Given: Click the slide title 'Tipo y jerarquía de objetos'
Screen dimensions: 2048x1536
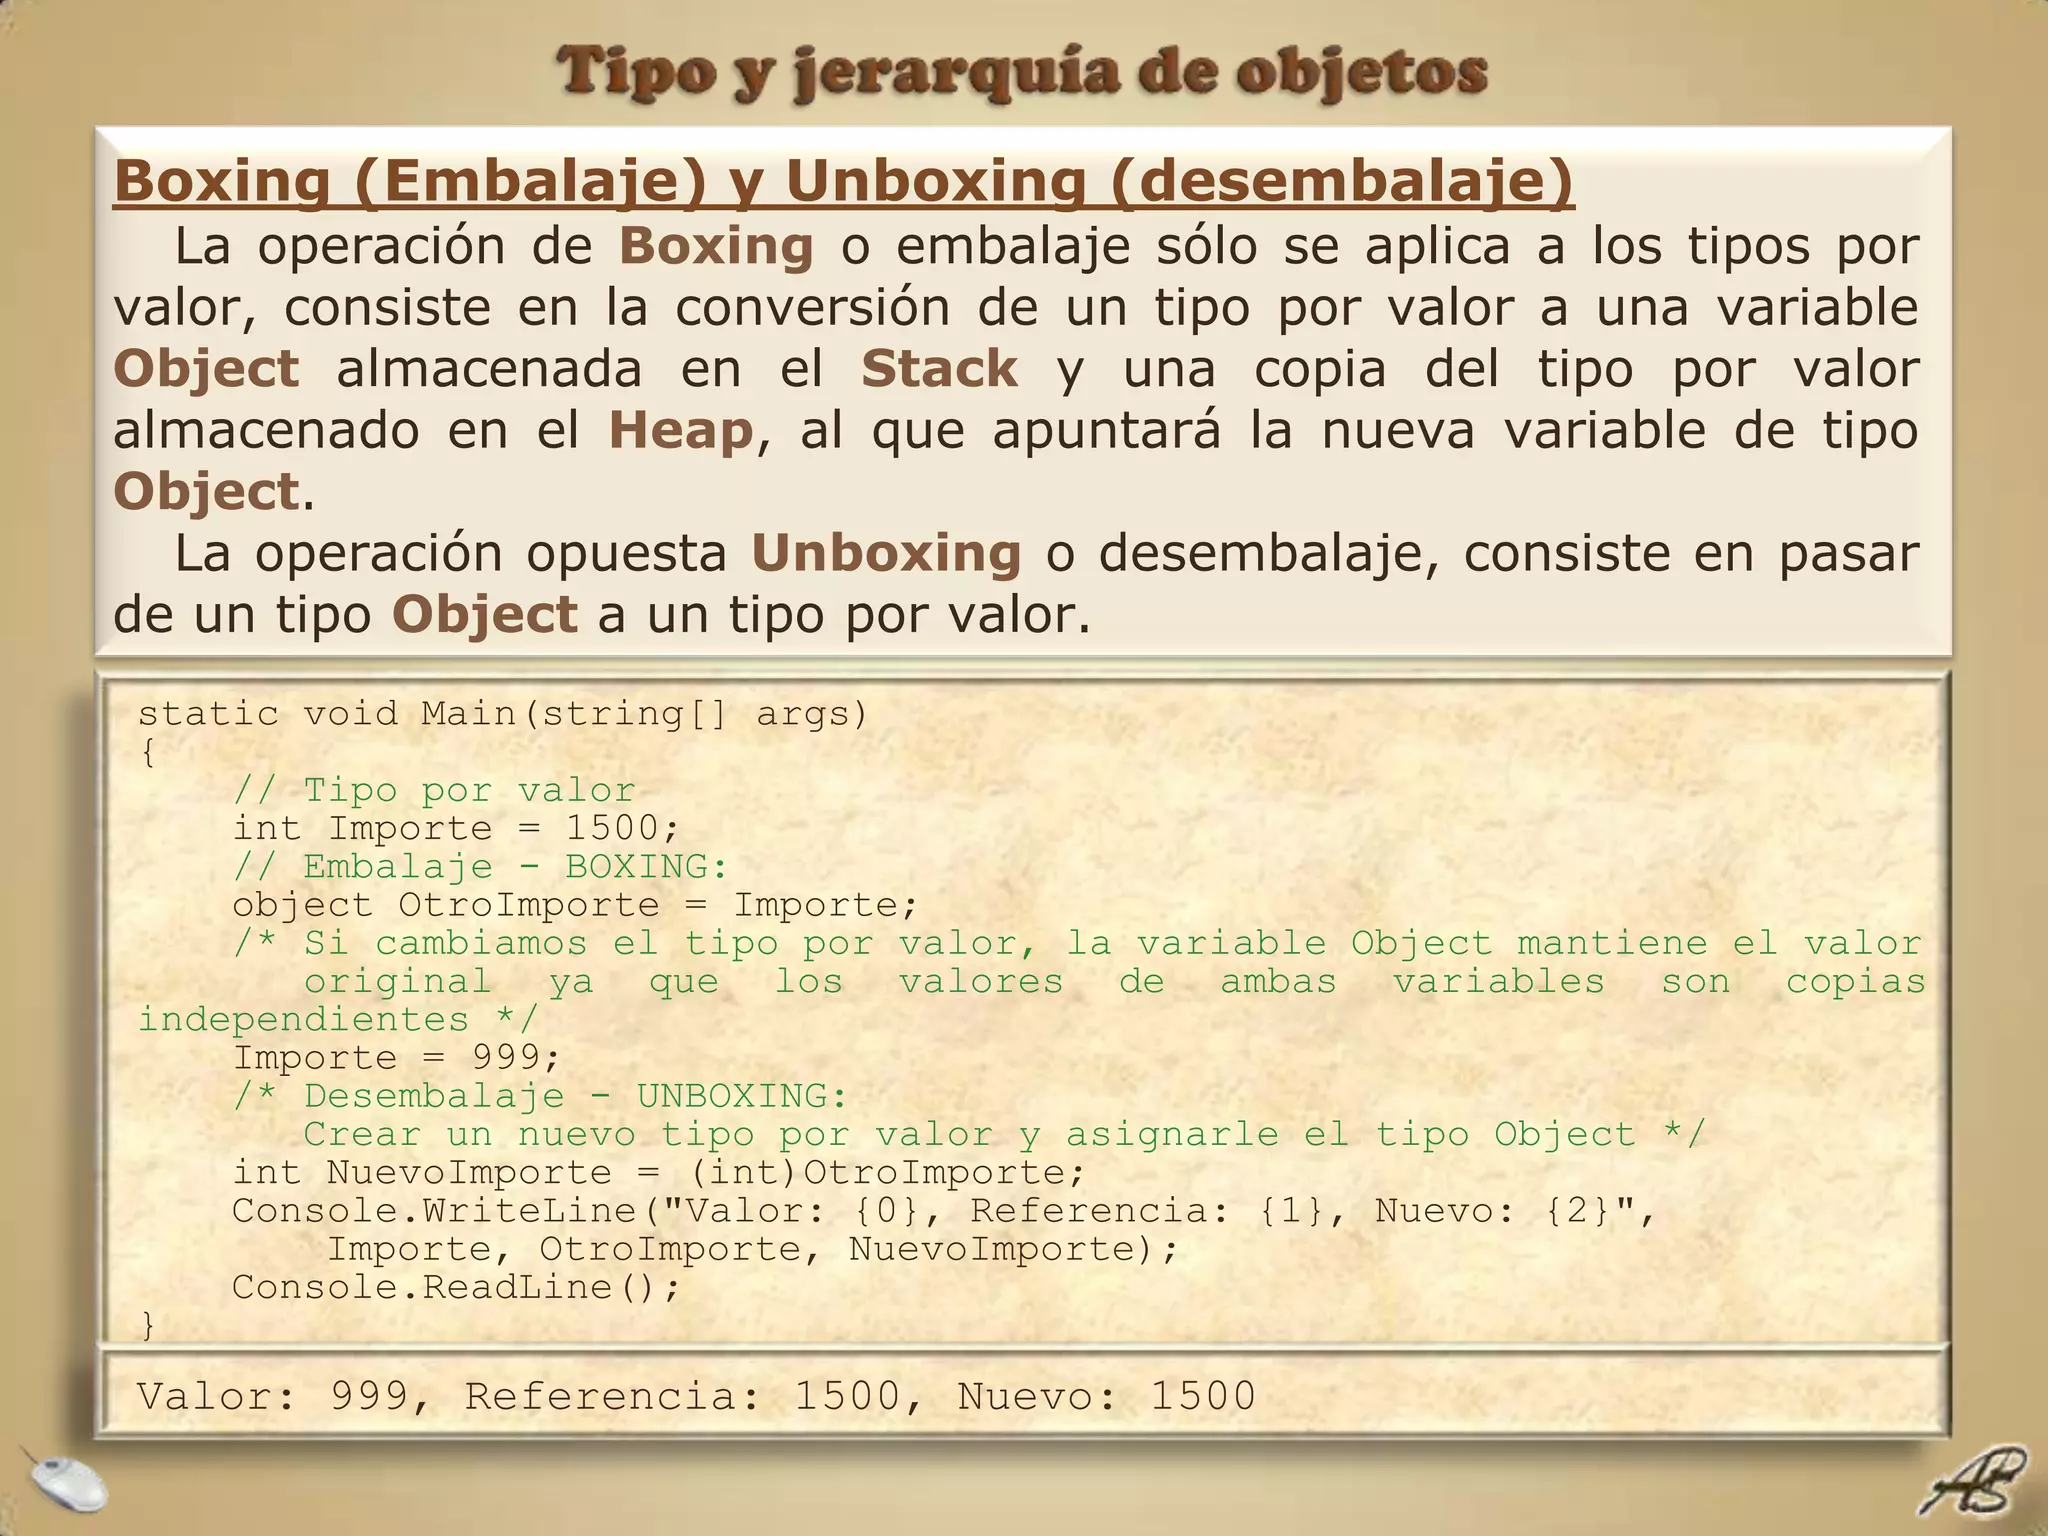Looking at the screenshot, I should click(1022, 74).
